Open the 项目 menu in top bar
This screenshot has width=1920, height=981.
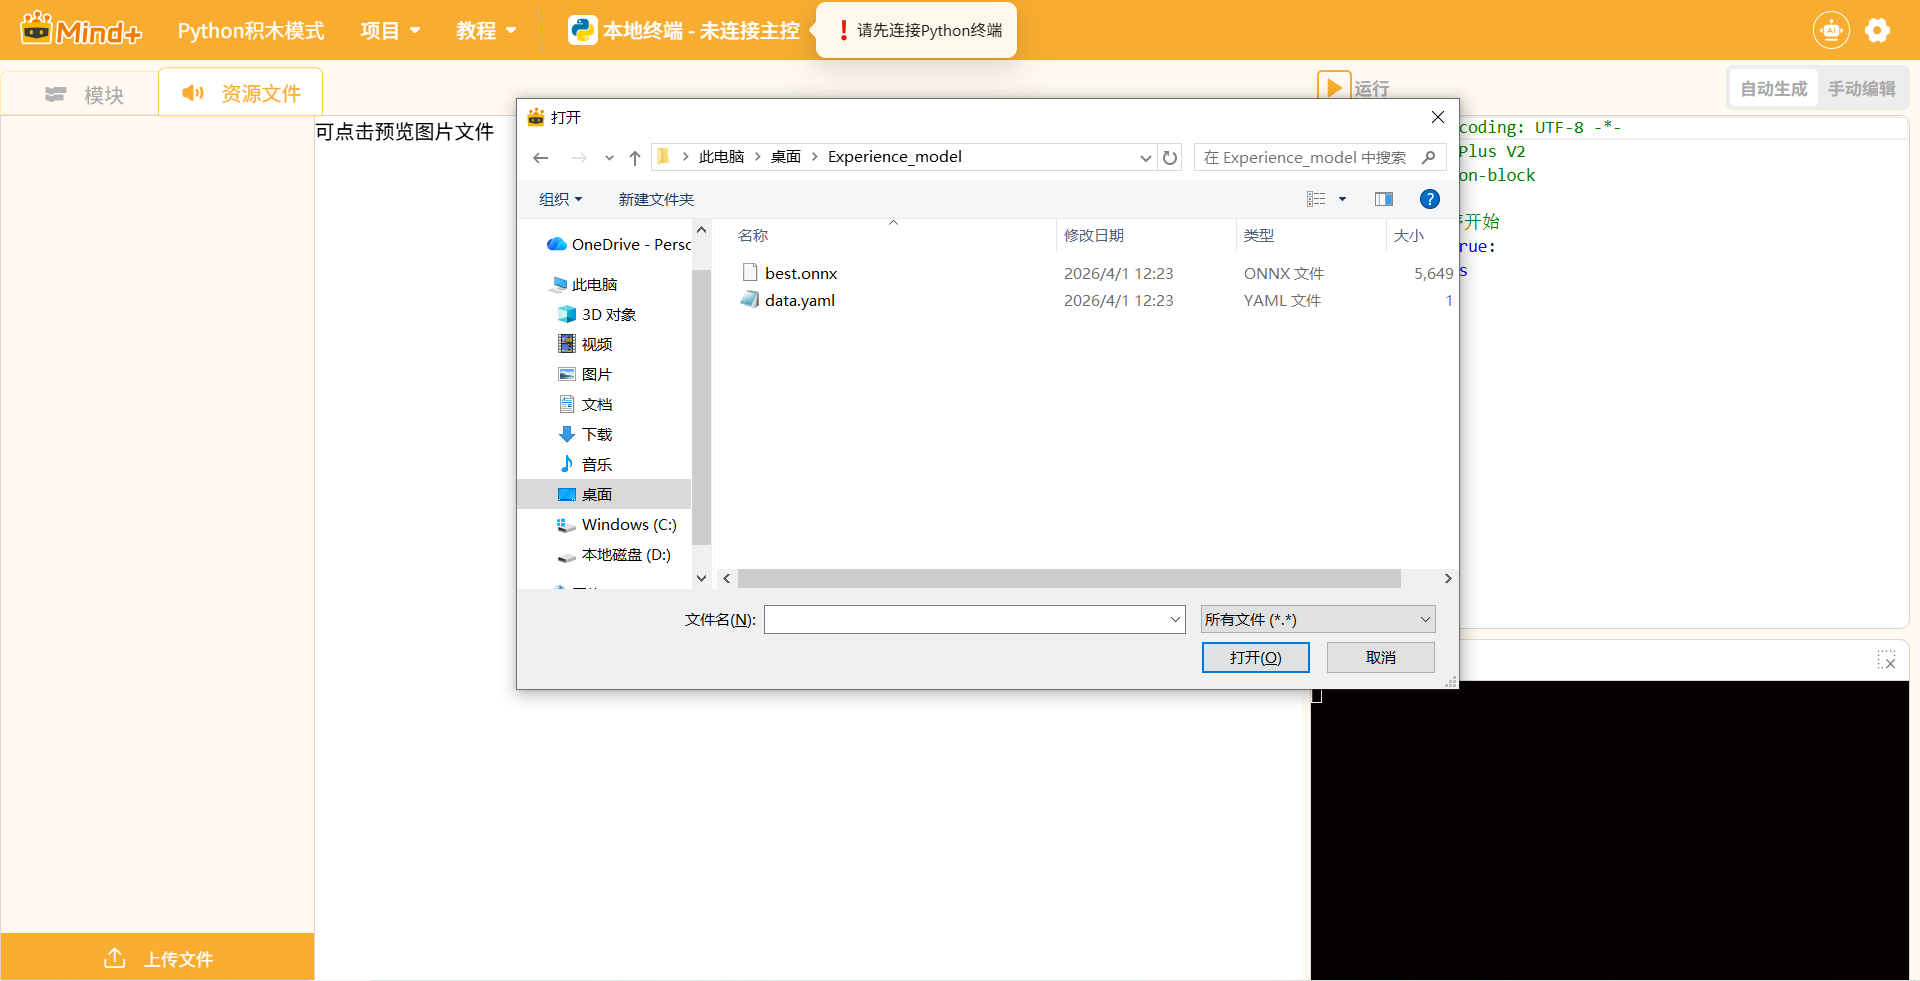[390, 31]
